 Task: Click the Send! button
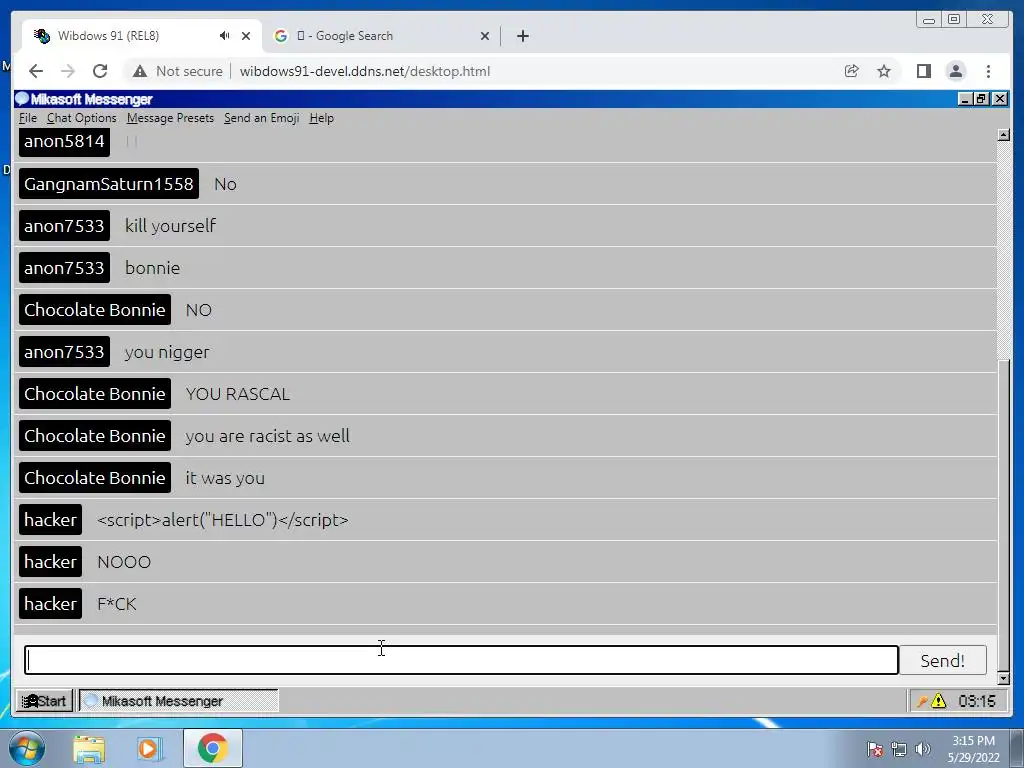(x=942, y=660)
